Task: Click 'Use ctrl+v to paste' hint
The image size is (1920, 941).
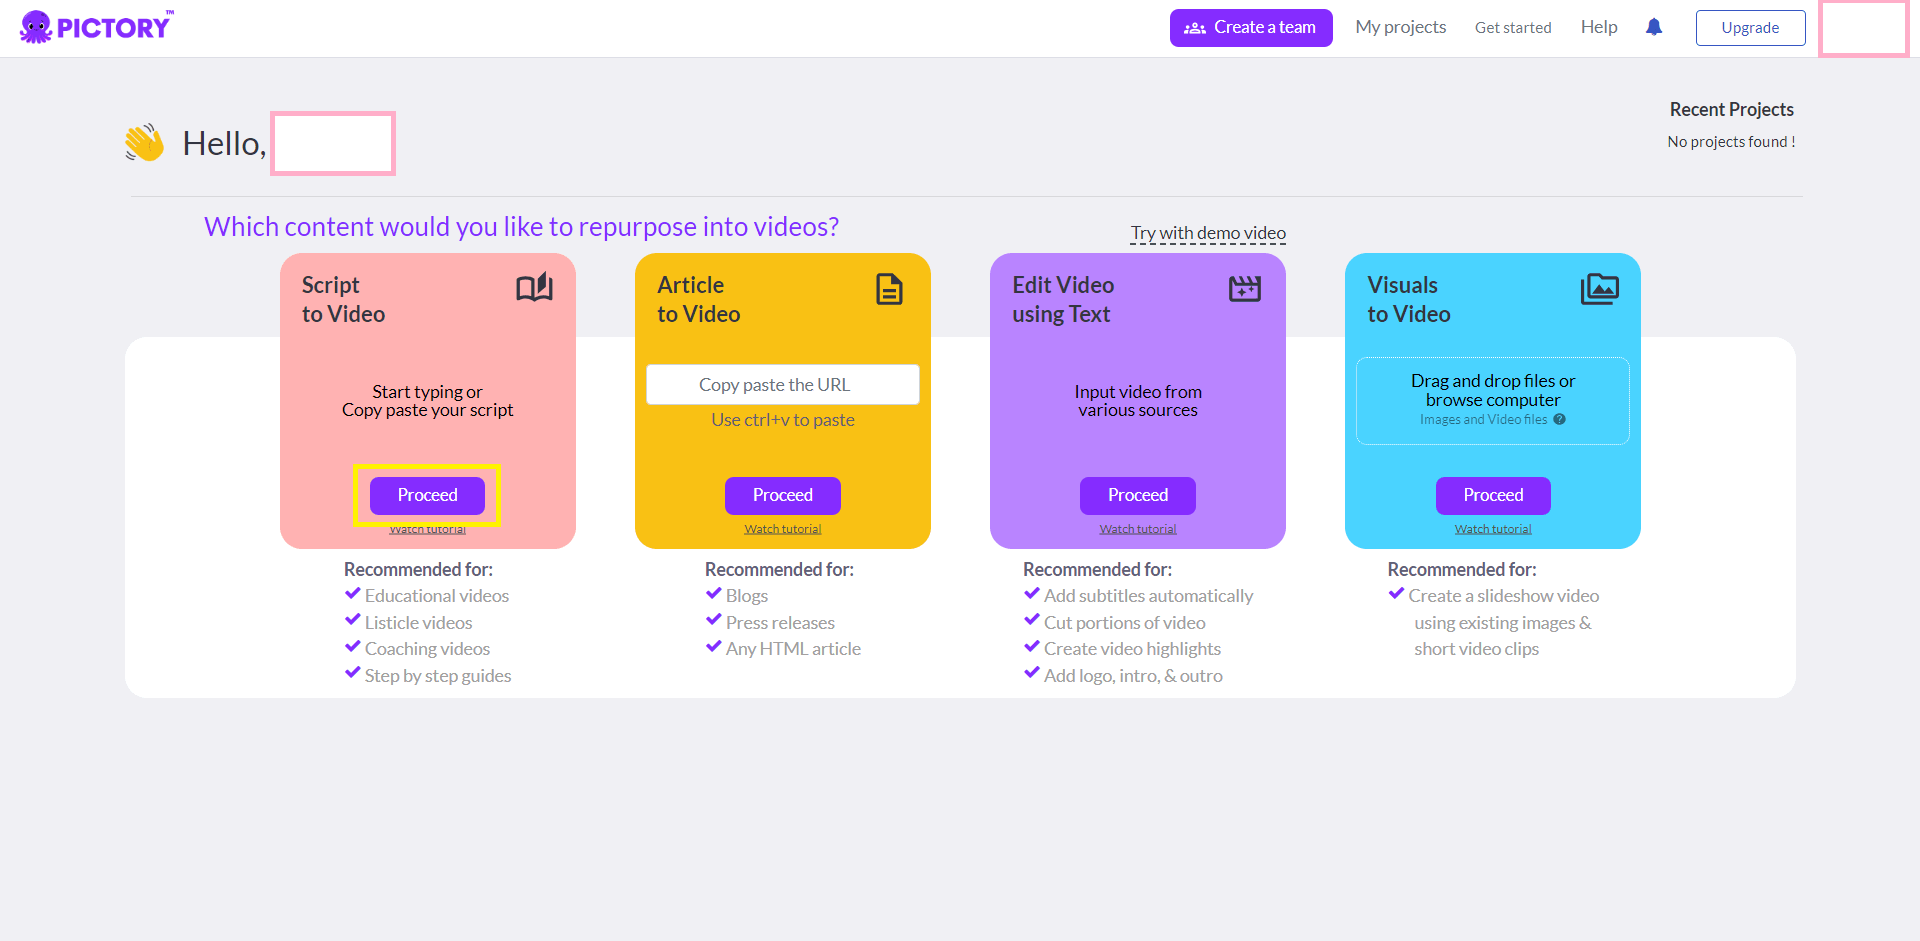Action: [783, 420]
